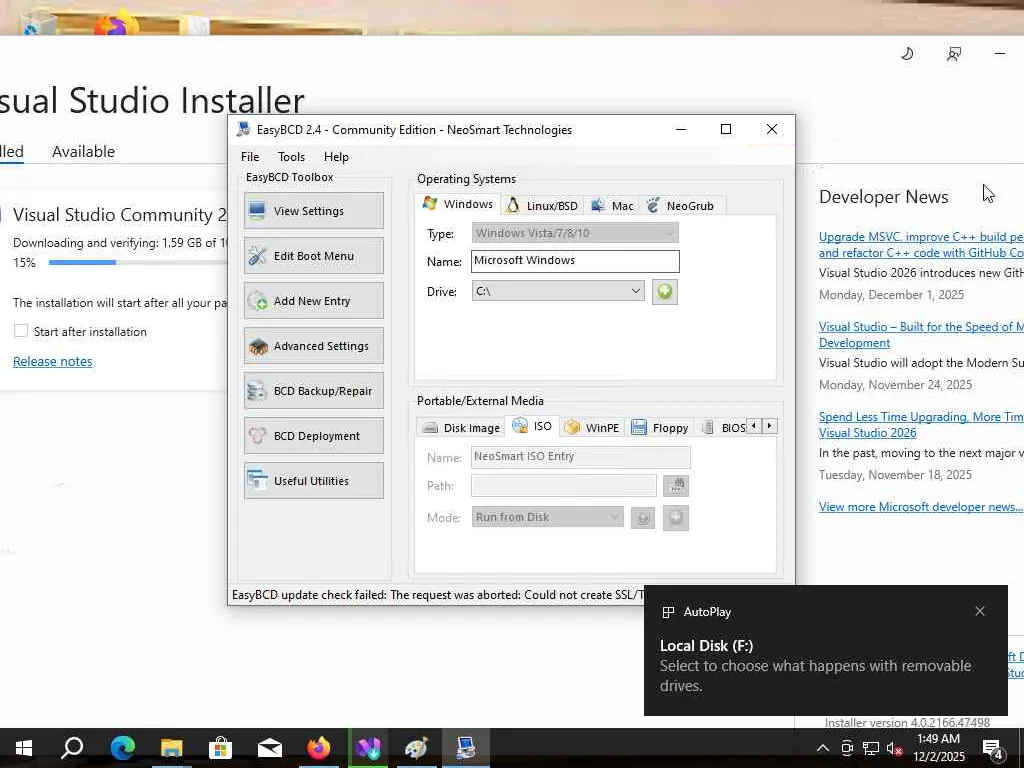Screen dimensions: 1024x768
Task: Click the gray add icon at the end of the Mode row
Action: point(676,518)
